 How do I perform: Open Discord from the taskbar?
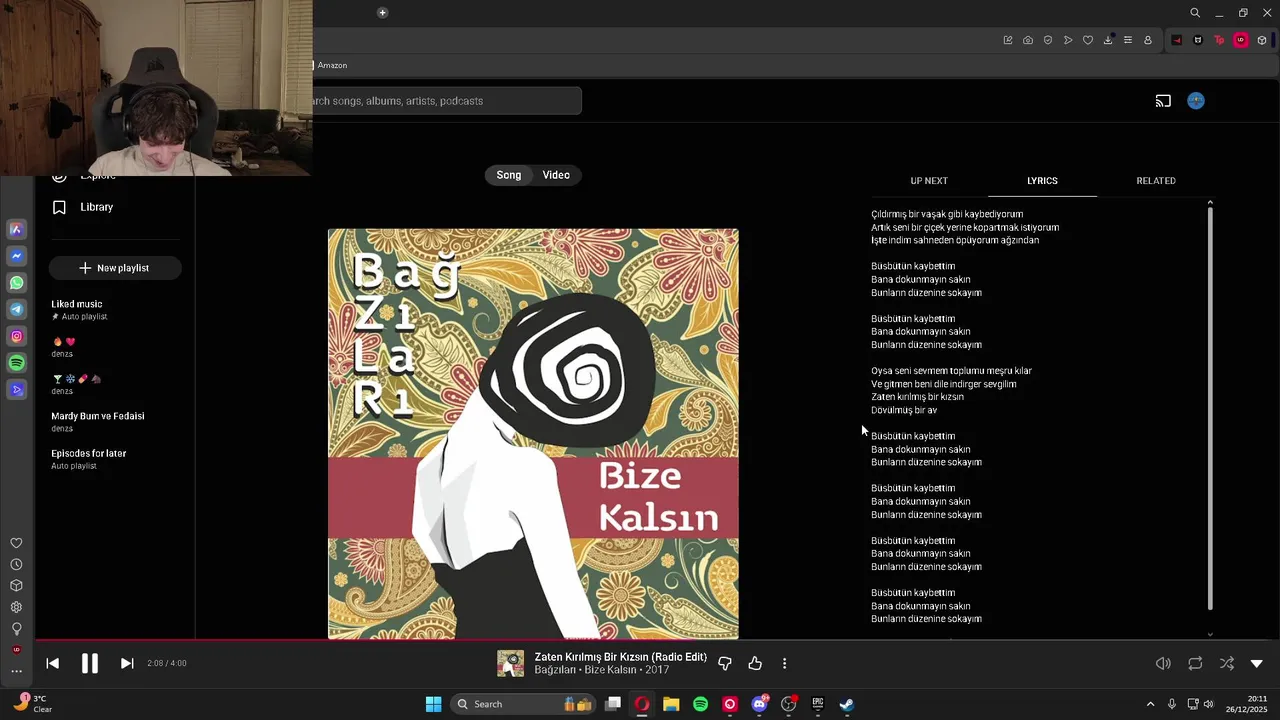click(759, 704)
